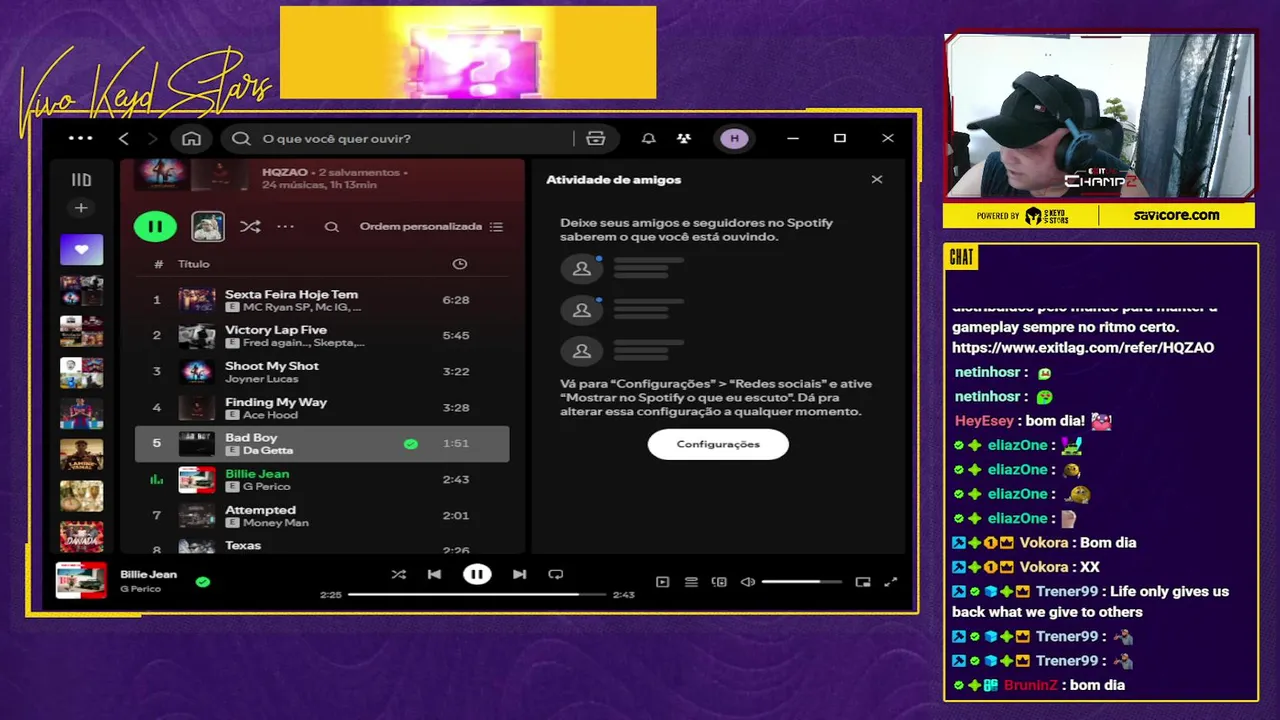This screenshot has height=720, width=1280.
Task: Enter full screen player
Action: coord(891,582)
